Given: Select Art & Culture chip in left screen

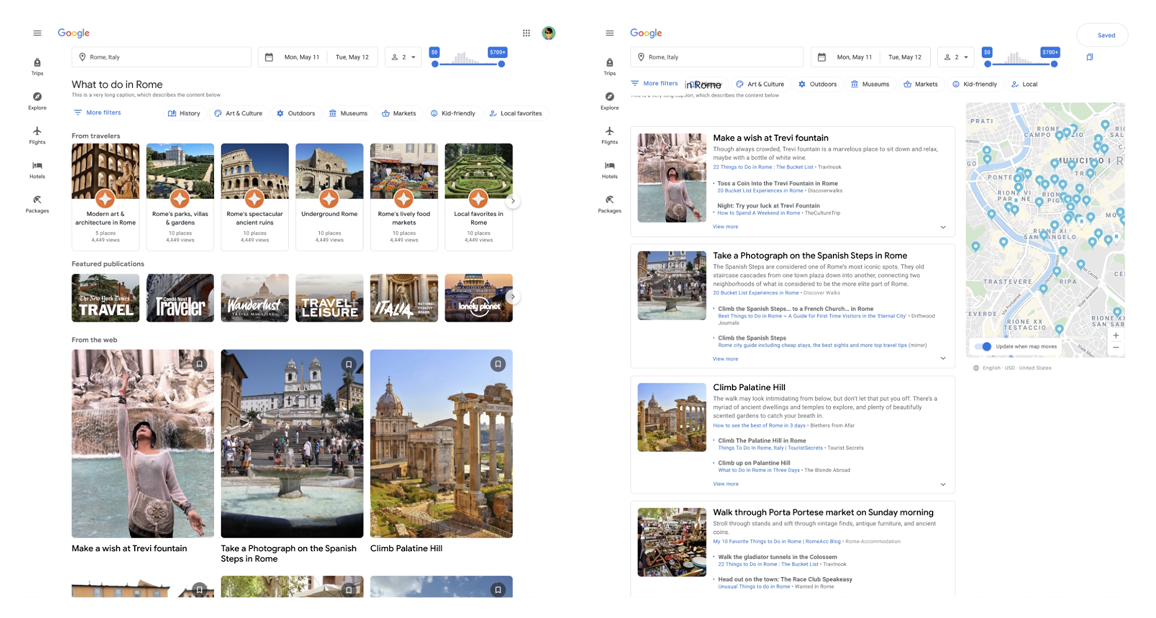Looking at the screenshot, I should (238, 114).
